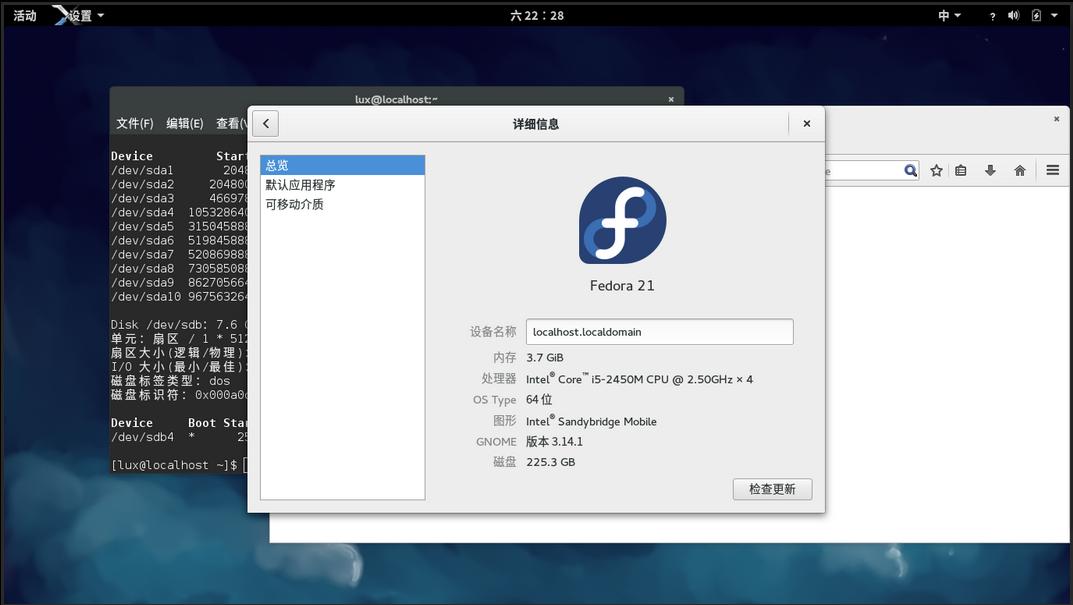The image size is (1073, 605).
Task: Click the battery status icon
Action: tap(1036, 15)
